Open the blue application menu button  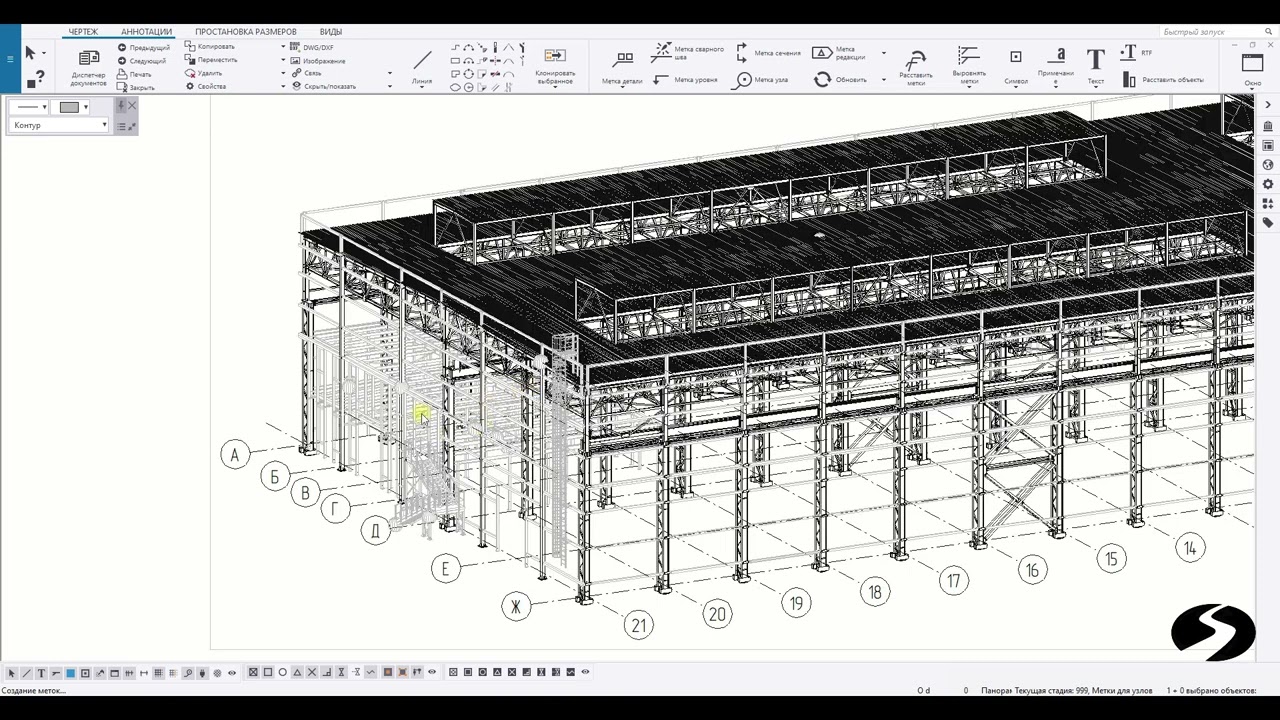[10, 59]
